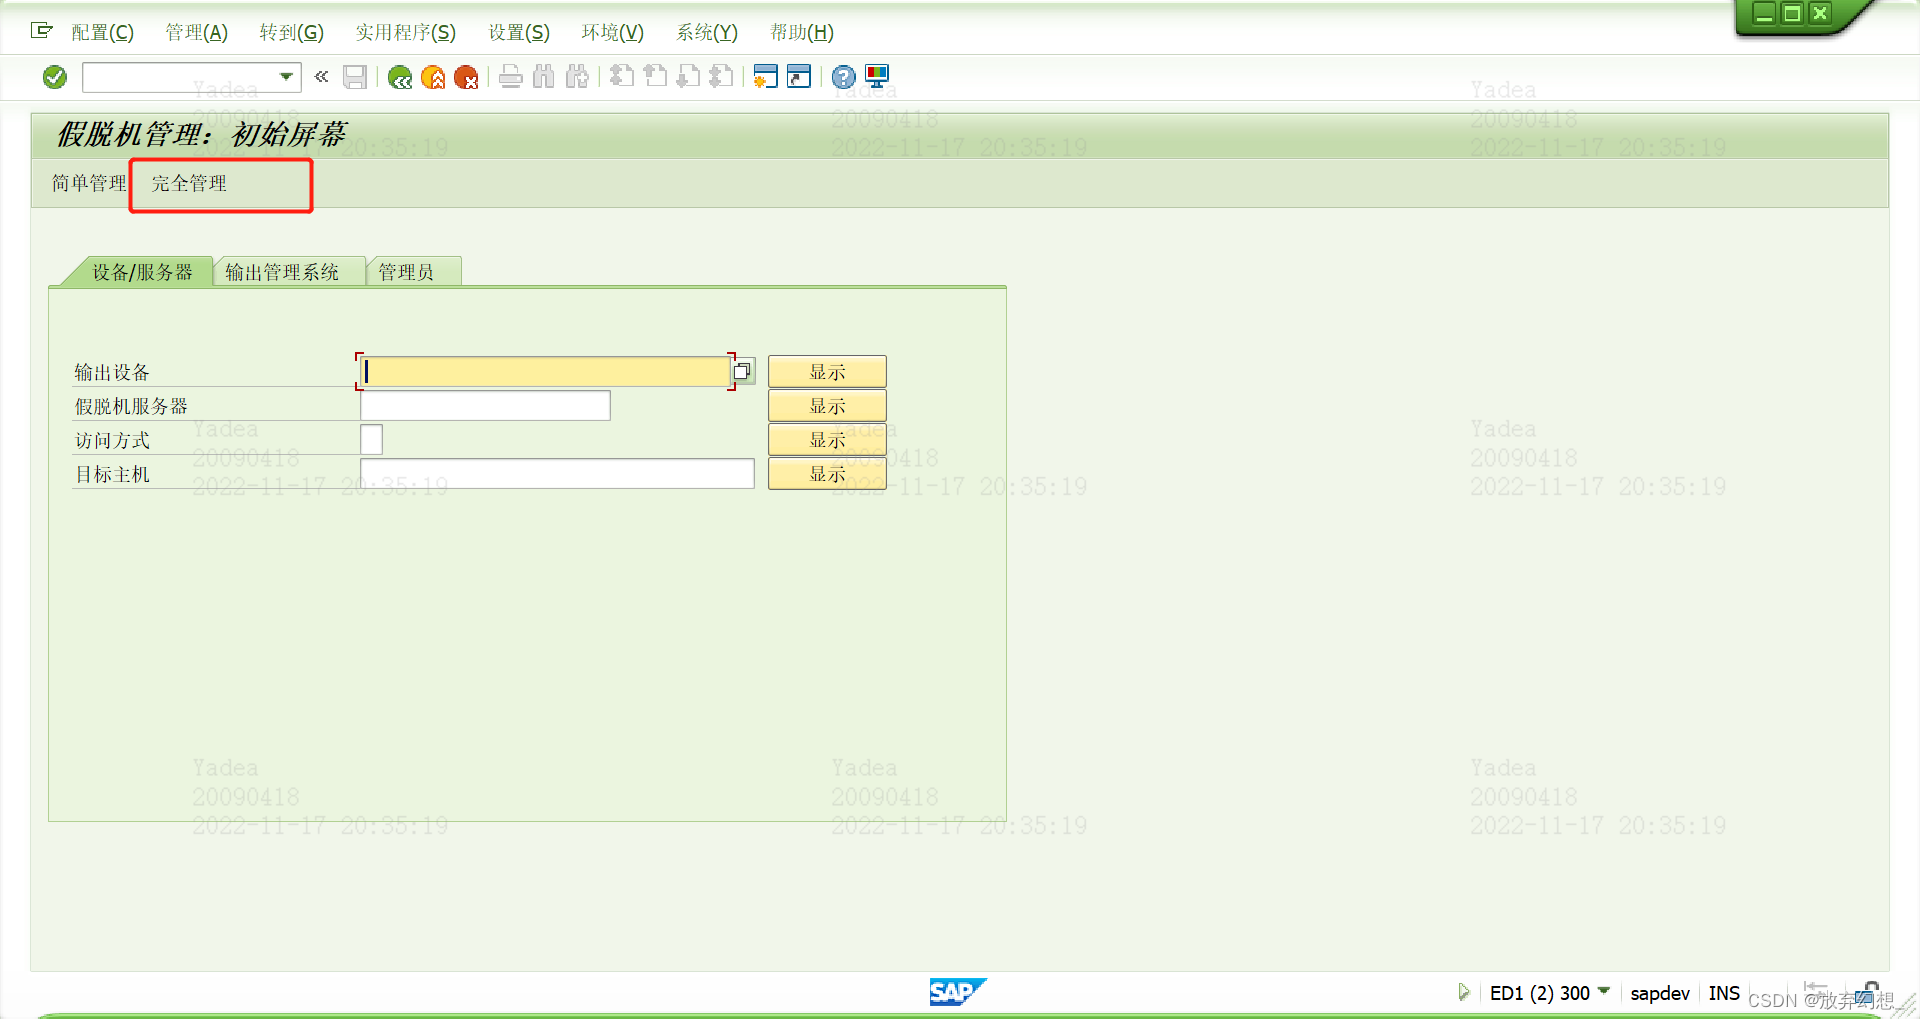Maximize the SAP window
Image resolution: width=1920 pixels, height=1019 pixels.
click(1792, 13)
